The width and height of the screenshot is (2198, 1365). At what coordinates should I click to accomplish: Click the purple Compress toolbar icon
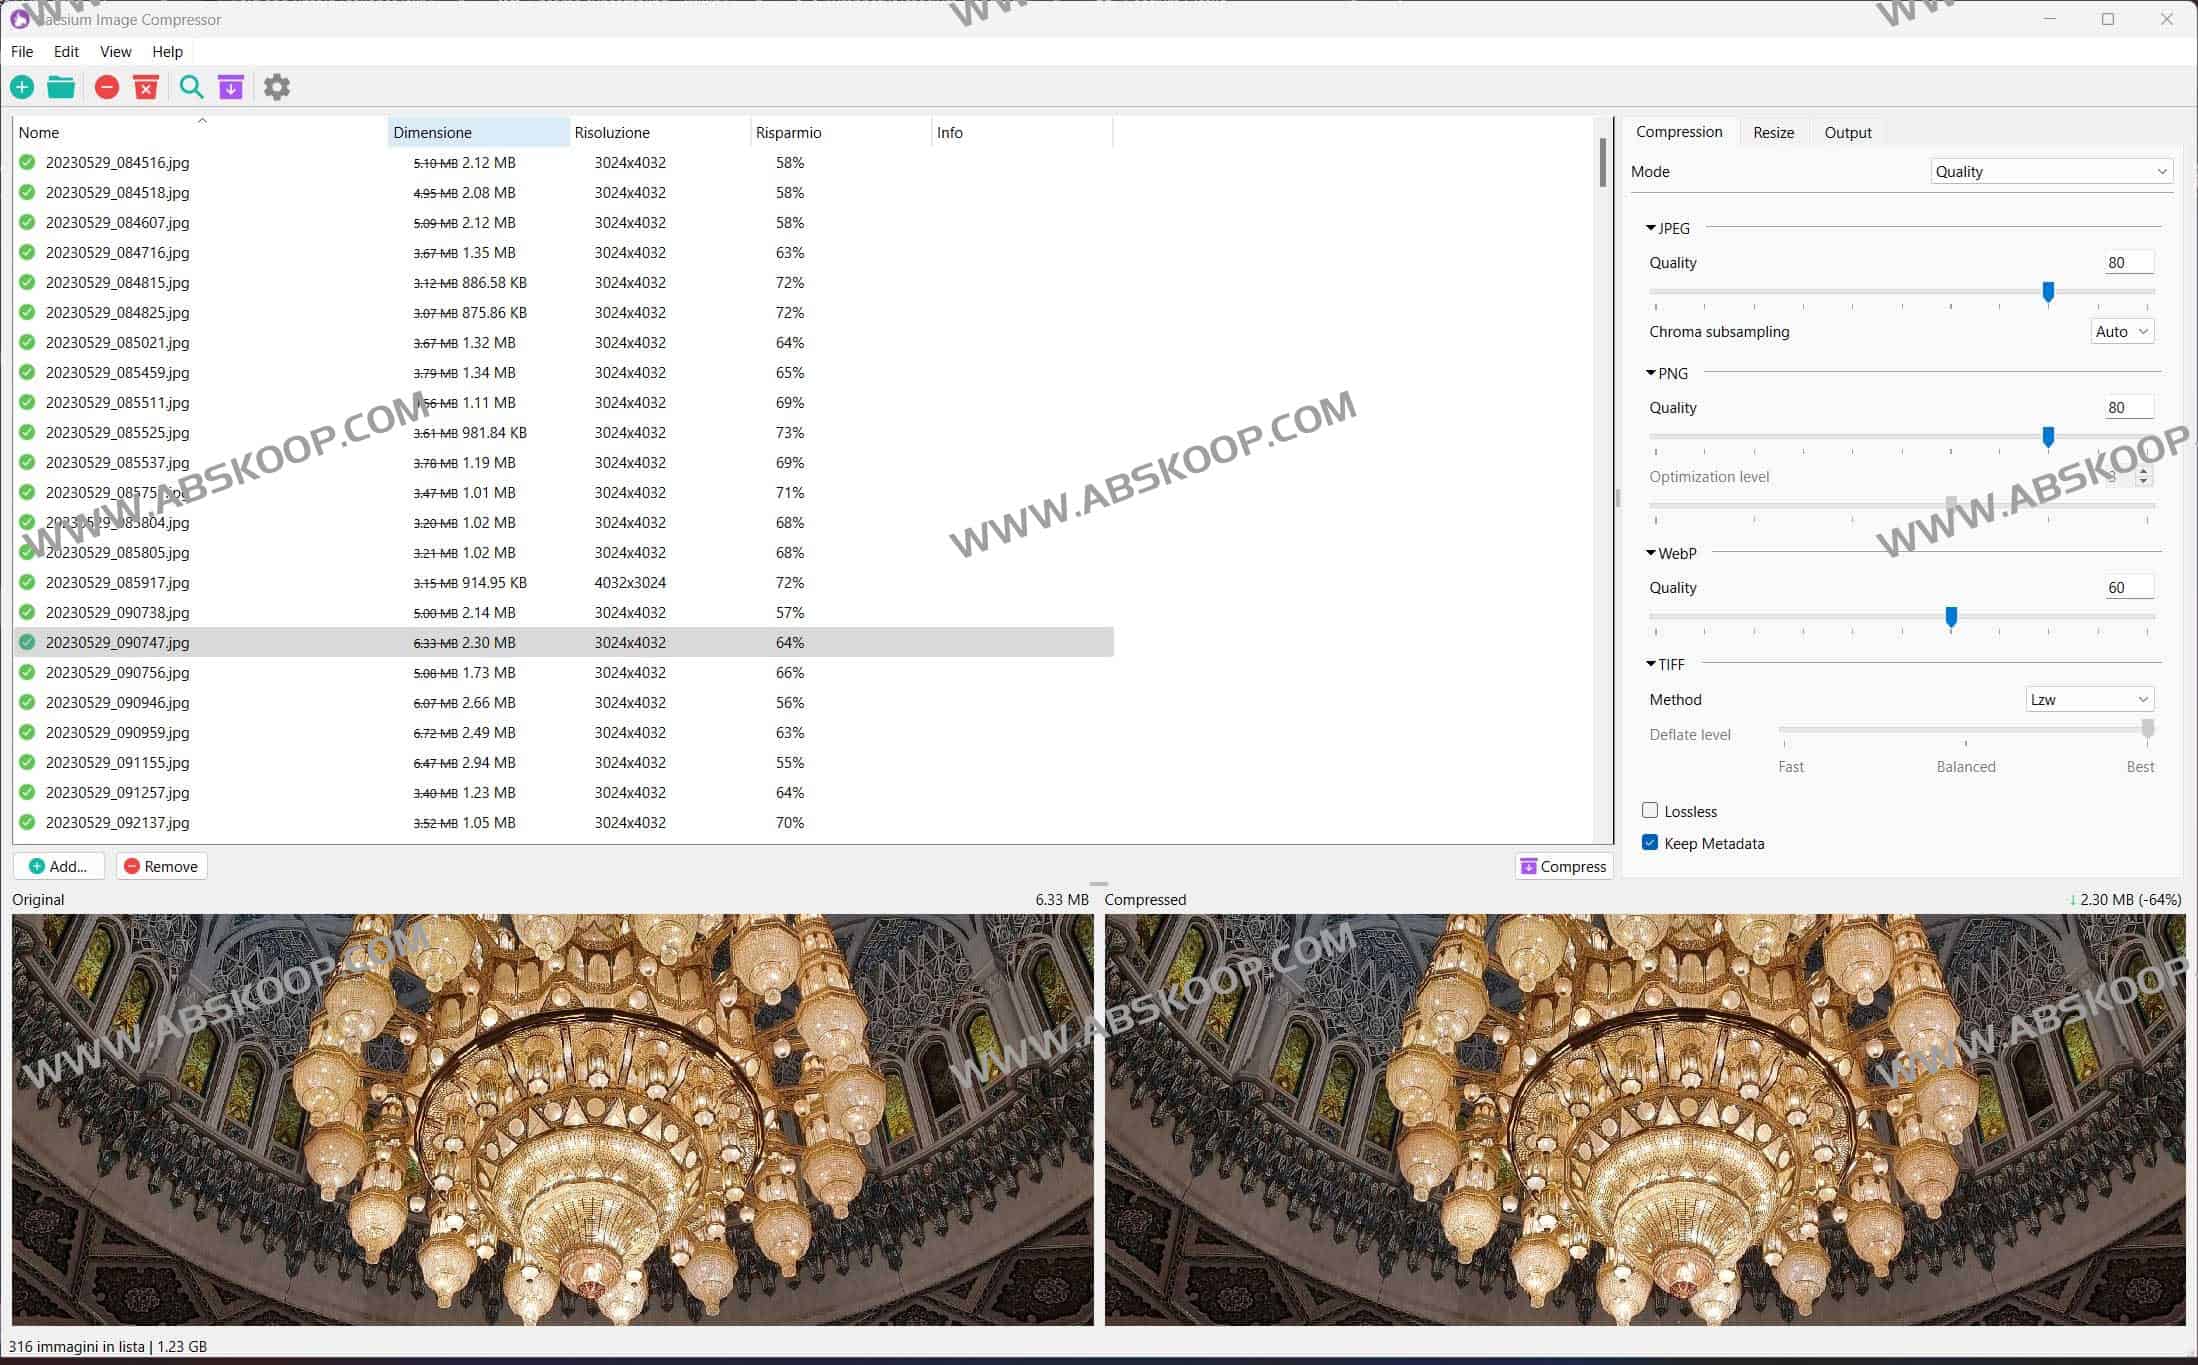(230, 87)
